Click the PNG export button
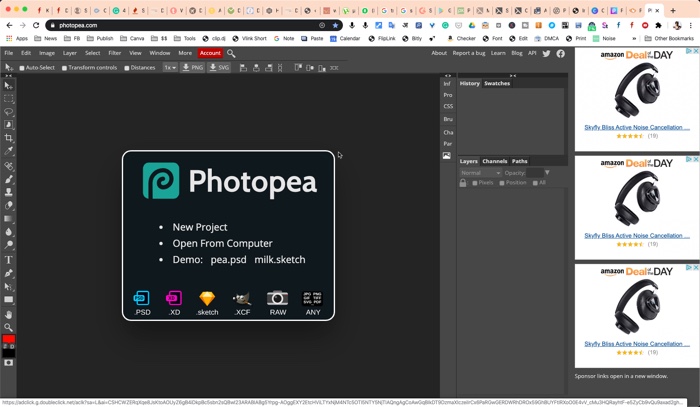The width and height of the screenshot is (700, 407). click(x=193, y=68)
